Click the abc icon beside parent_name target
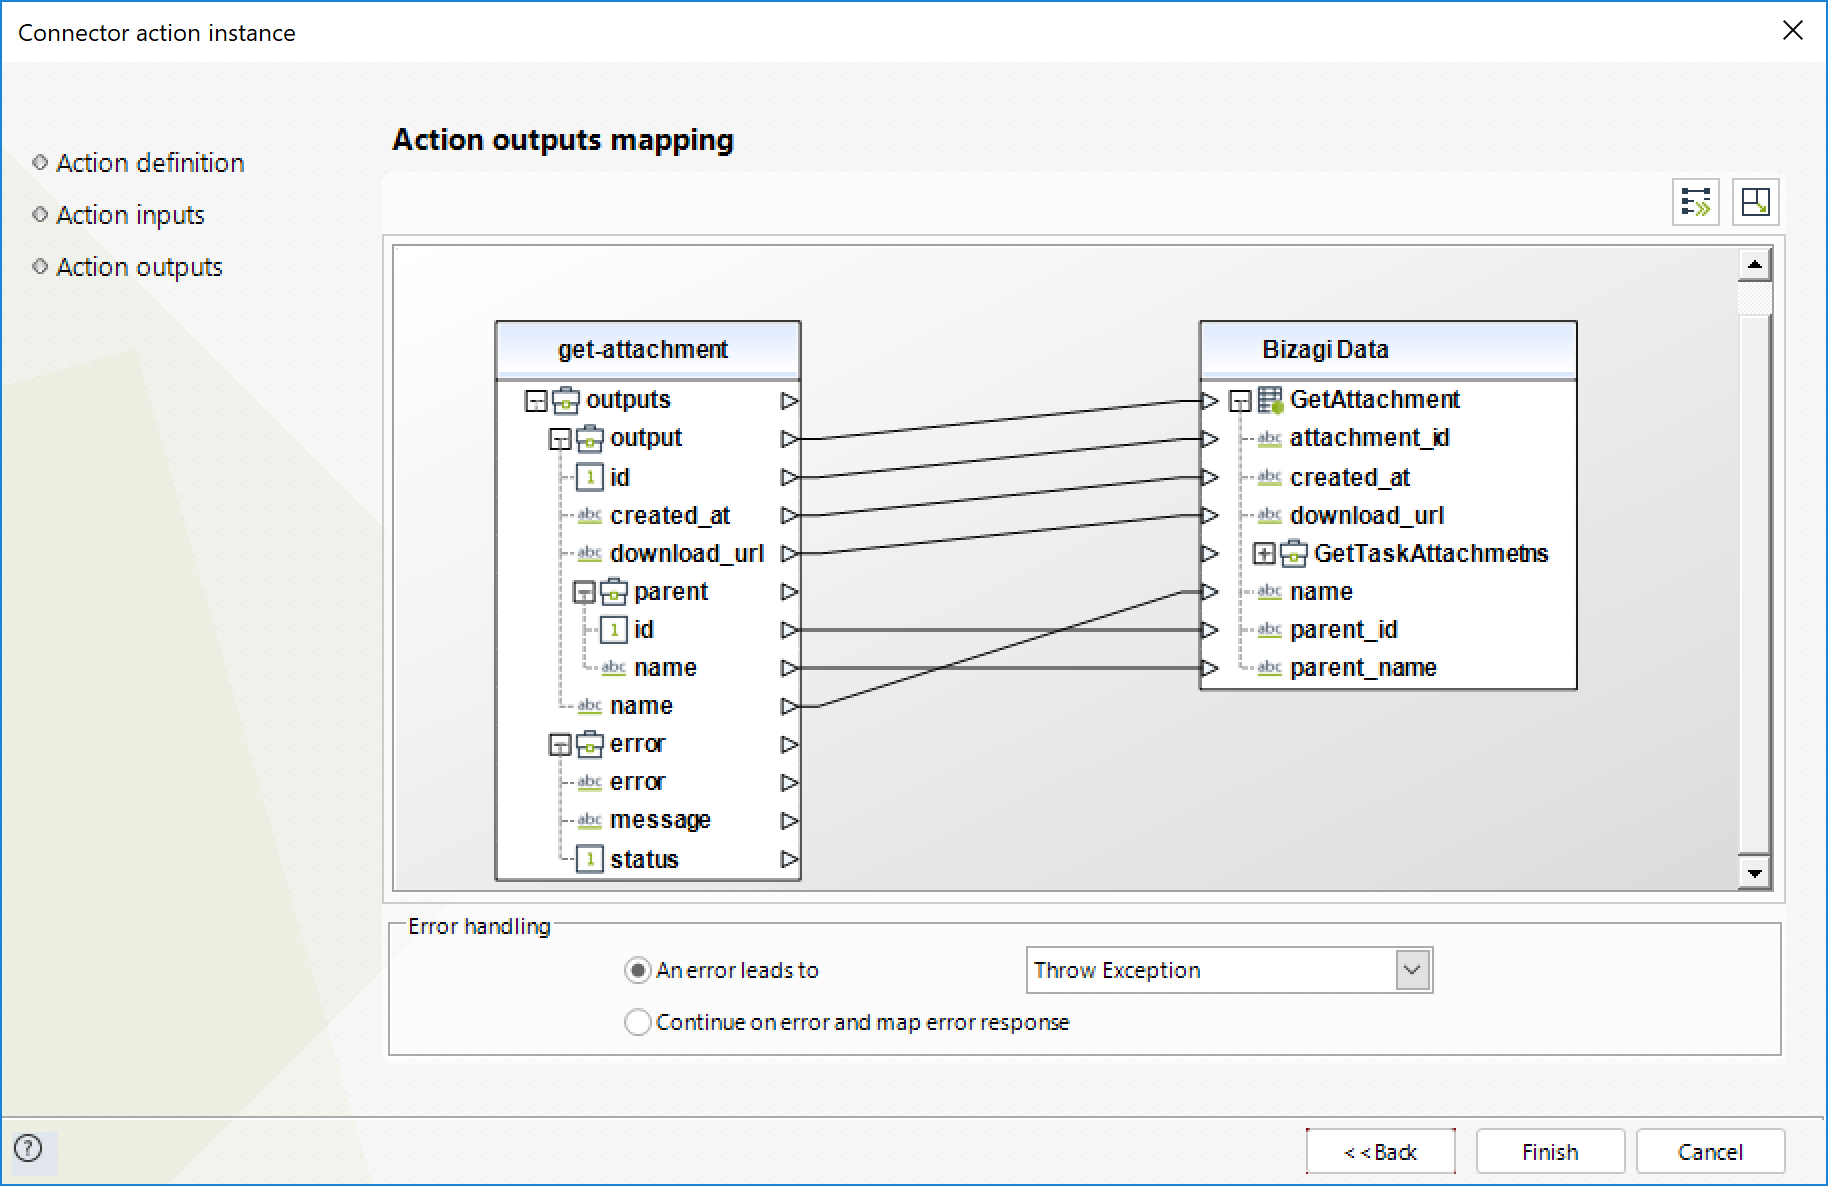 pyautogui.click(x=1270, y=667)
